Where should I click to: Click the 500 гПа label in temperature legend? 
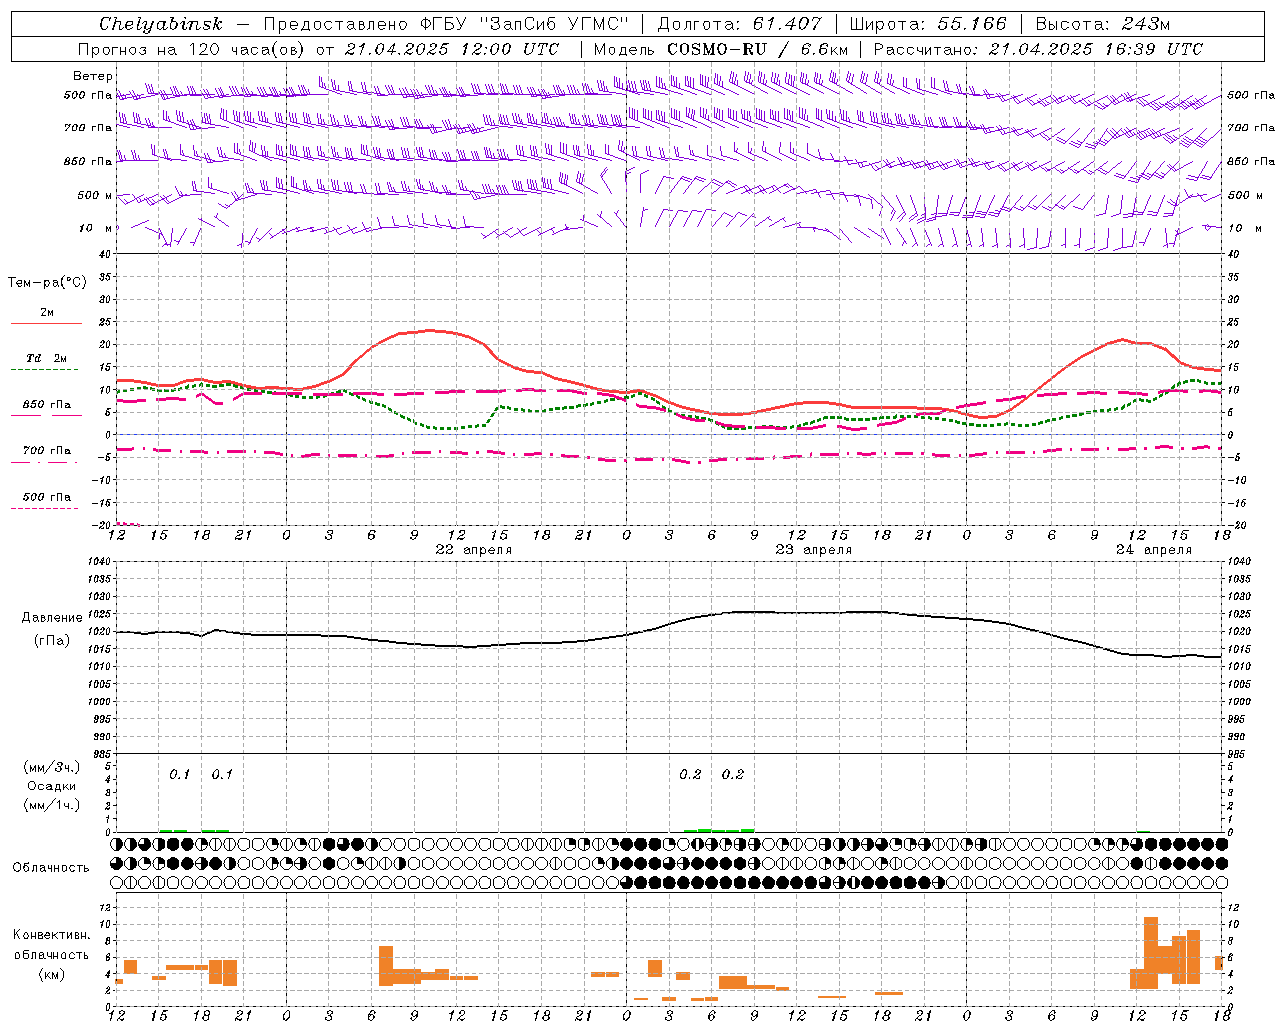(47, 497)
